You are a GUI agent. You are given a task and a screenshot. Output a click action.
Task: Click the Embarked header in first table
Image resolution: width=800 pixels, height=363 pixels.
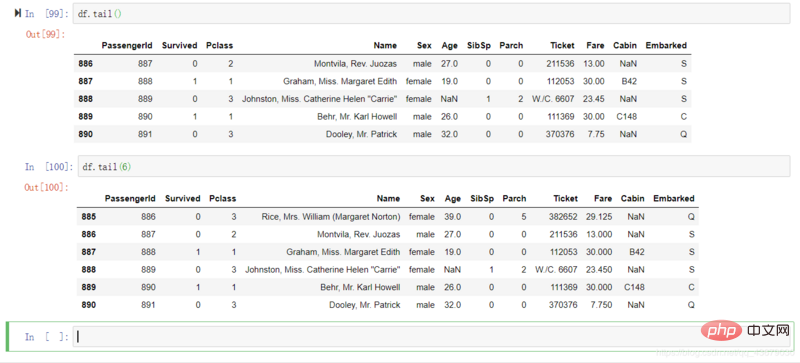pos(666,45)
